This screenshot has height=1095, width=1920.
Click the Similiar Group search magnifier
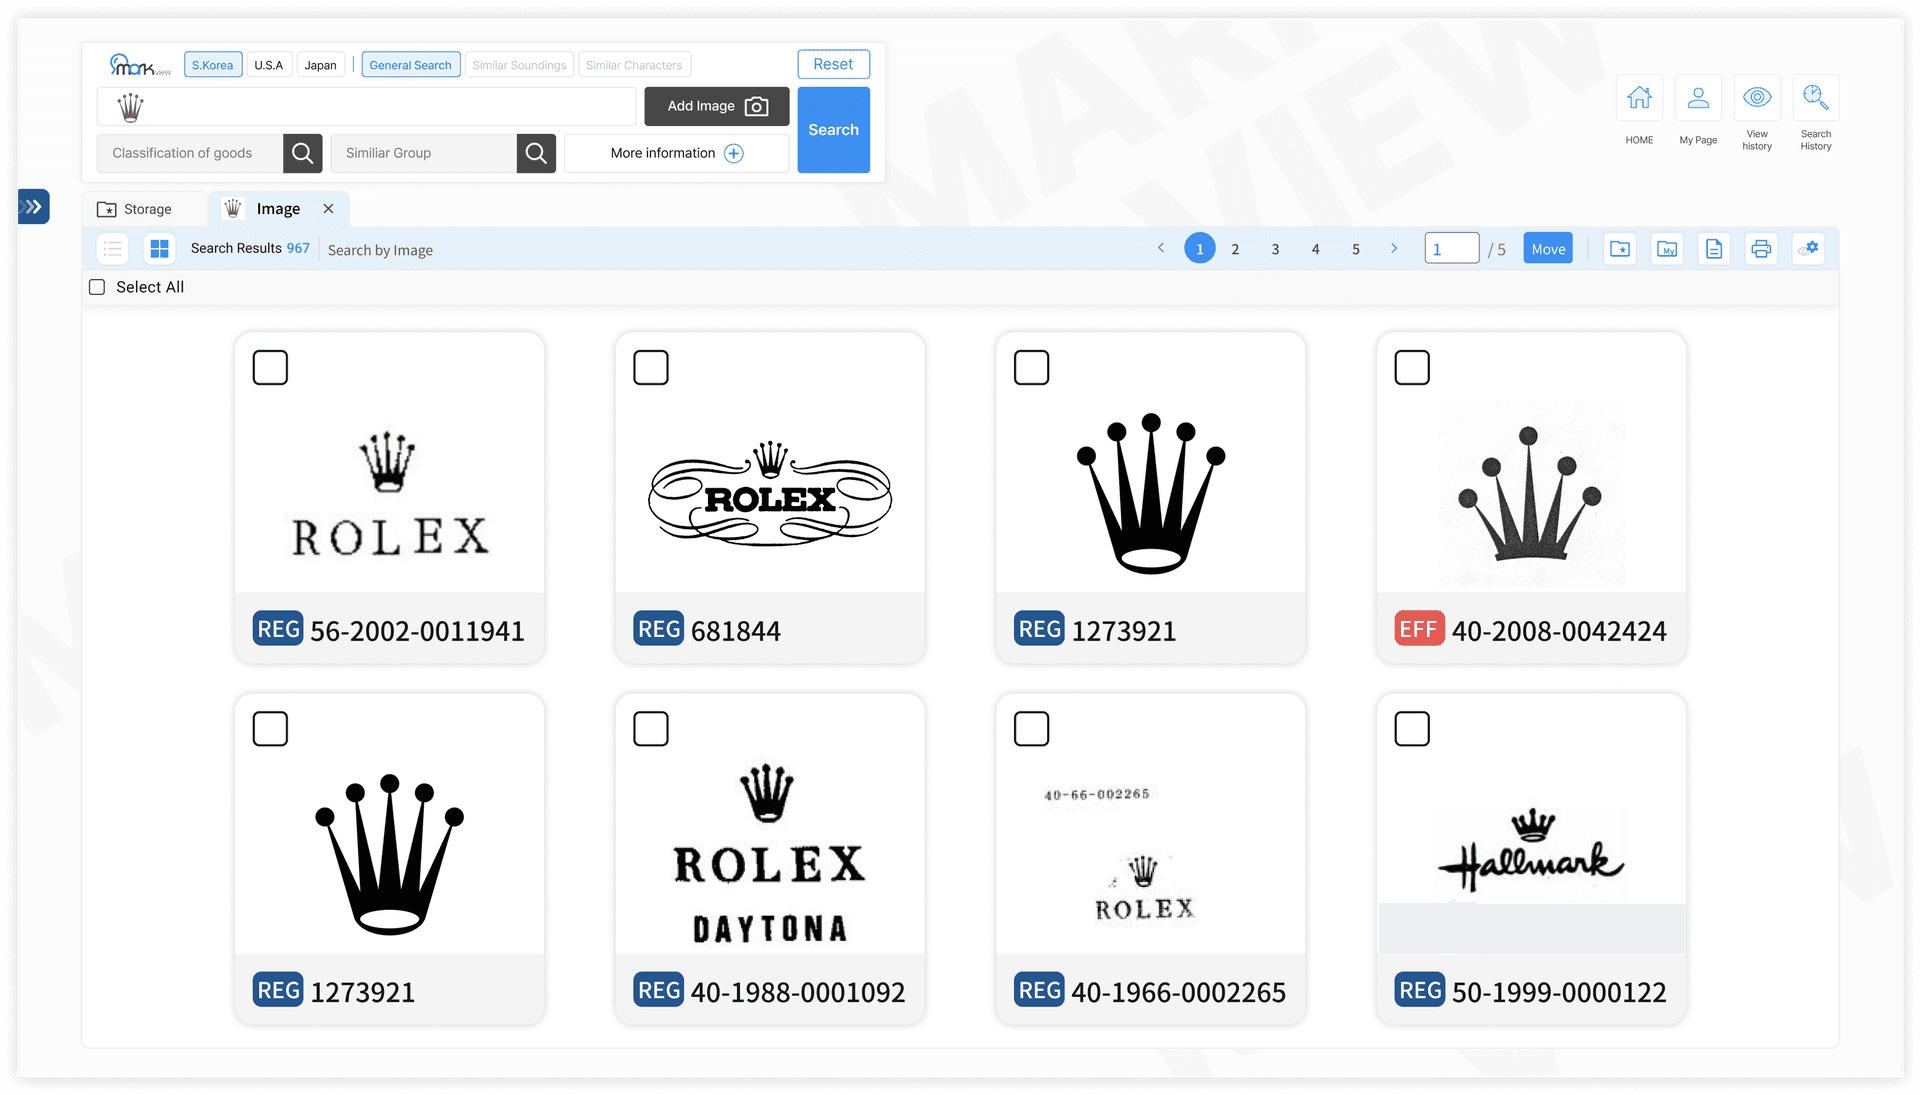pos(536,153)
